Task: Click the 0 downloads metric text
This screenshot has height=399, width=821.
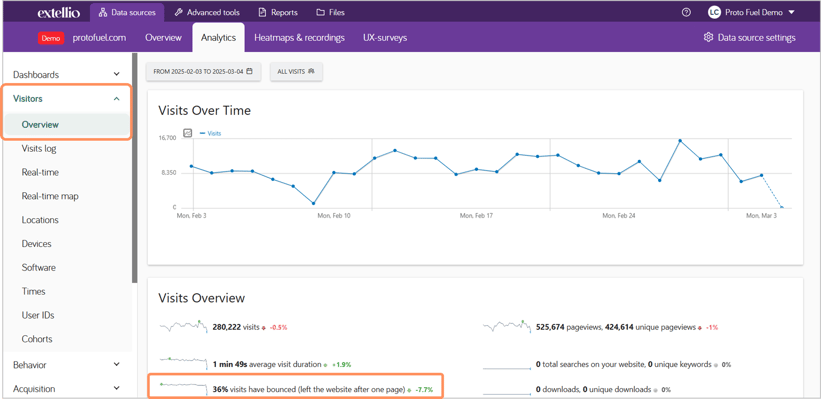Action: (593, 390)
